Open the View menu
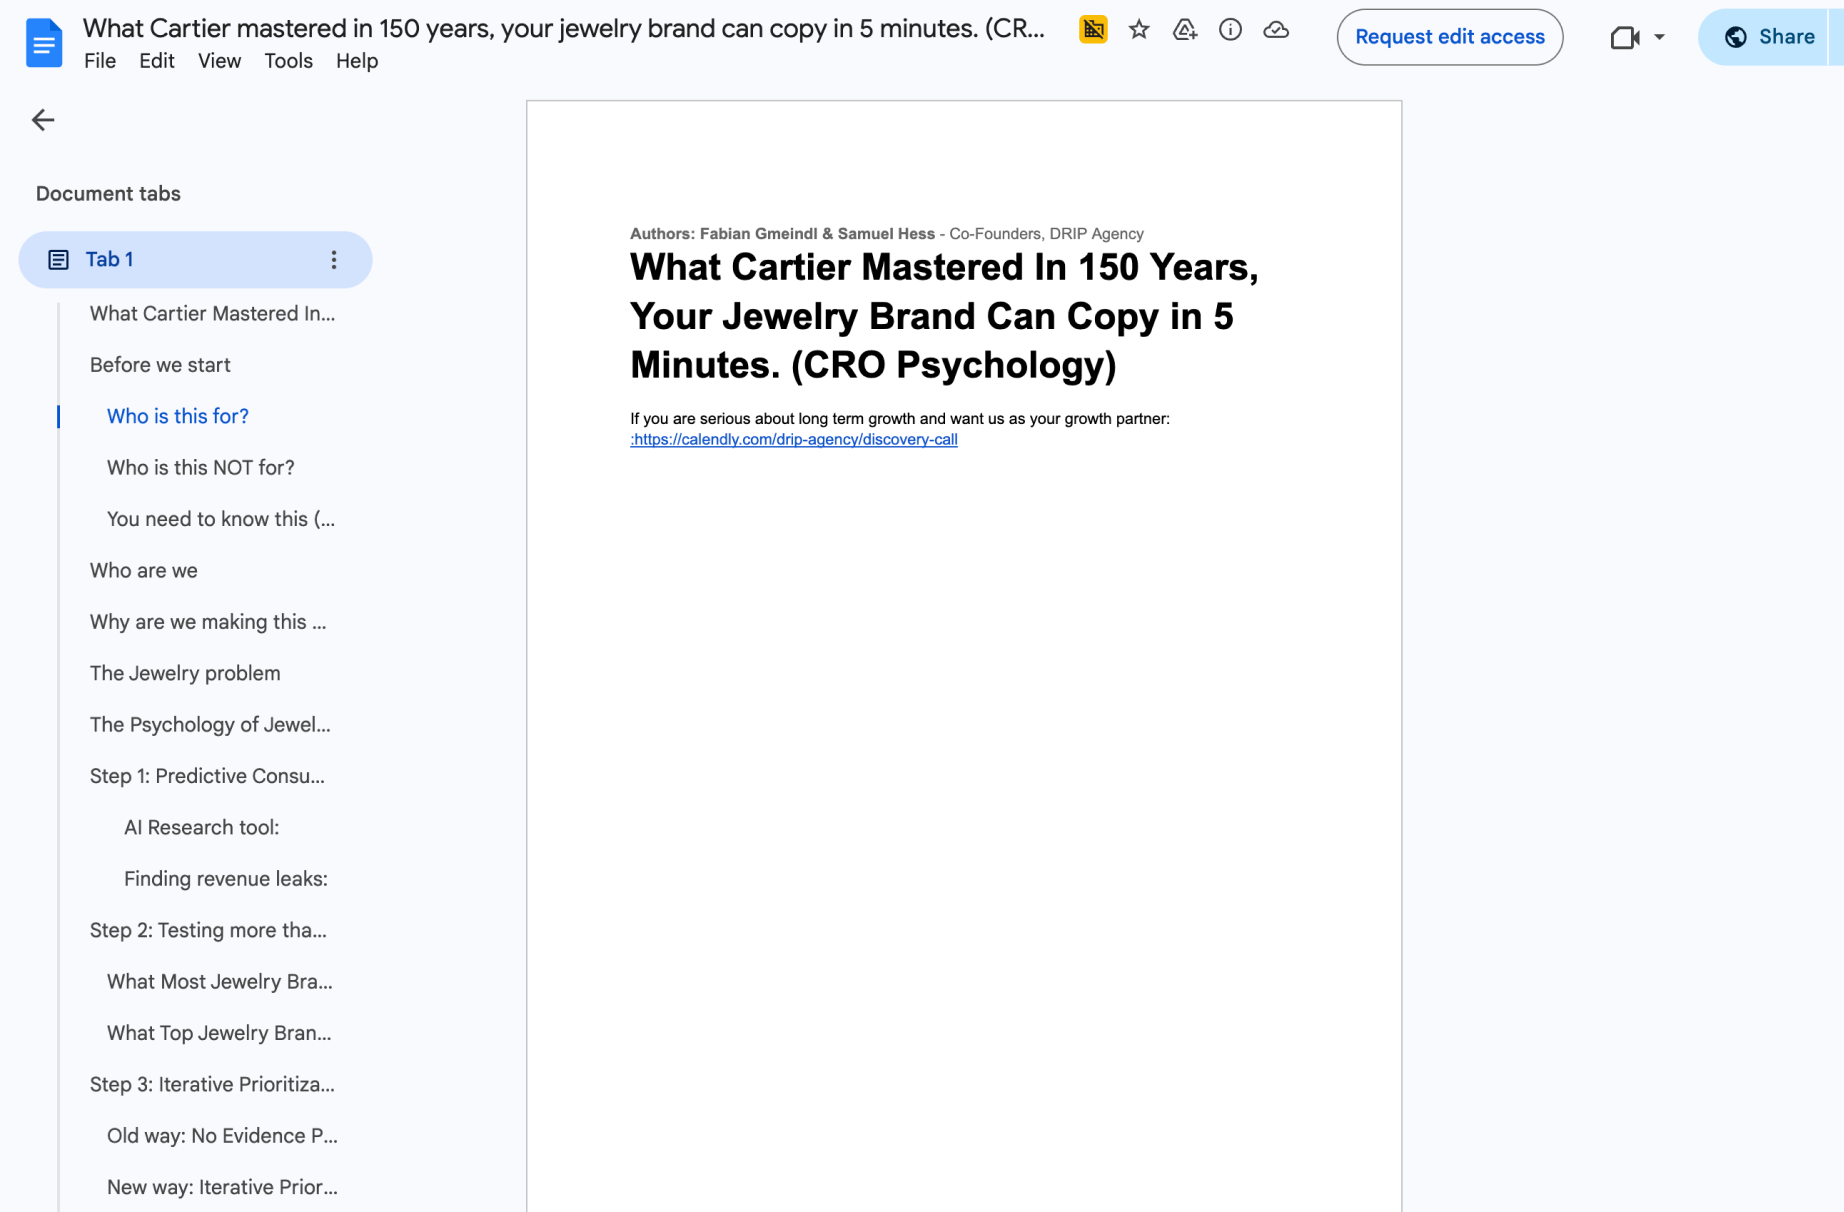This screenshot has height=1212, width=1844. 219,61
